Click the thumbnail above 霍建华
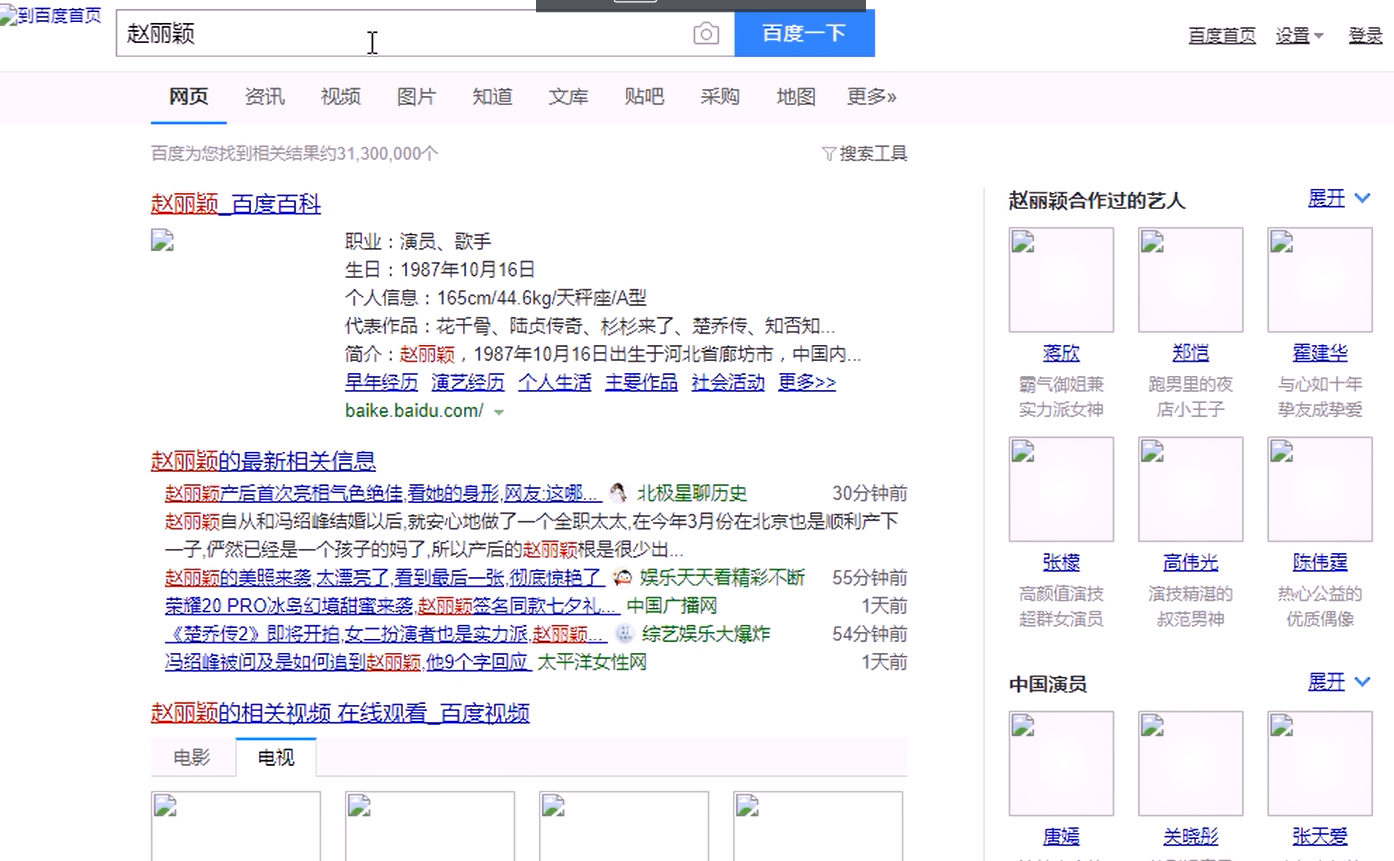The width and height of the screenshot is (1394, 861). click(x=1320, y=280)
